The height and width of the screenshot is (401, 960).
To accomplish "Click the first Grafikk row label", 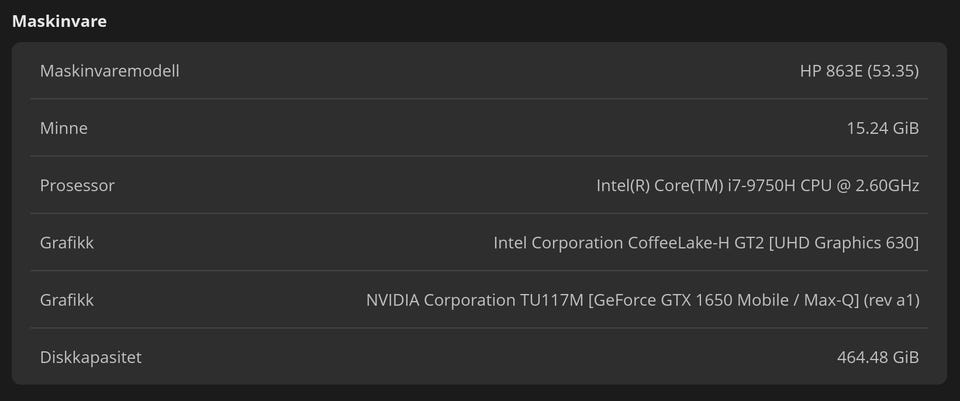I will (67, 242).
